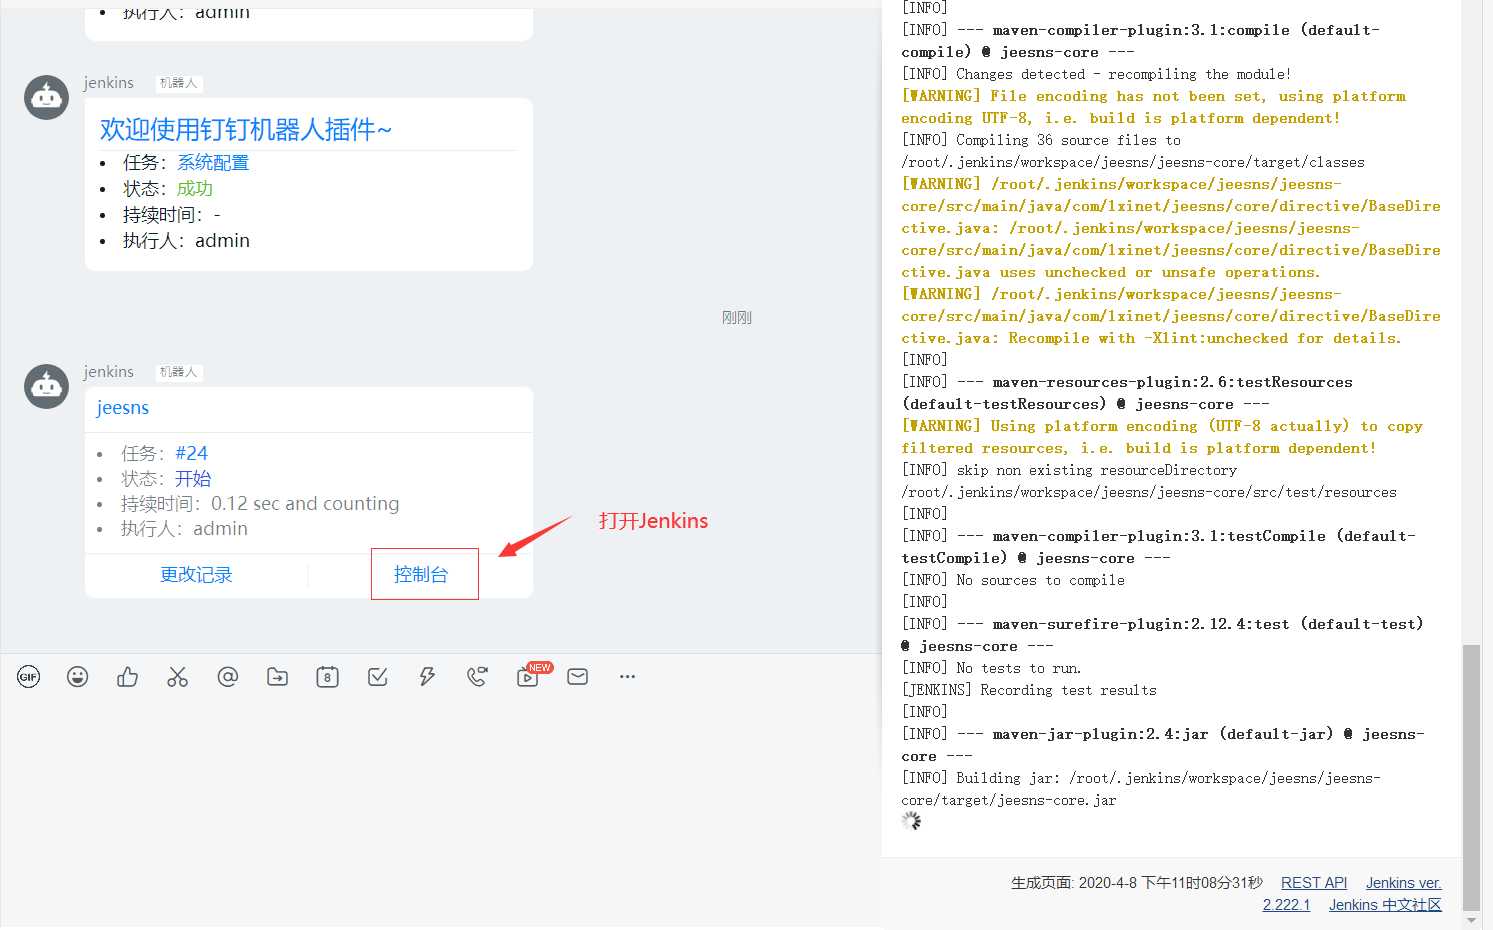Send a thumbs-up like
The width and height of the screenshot is (1493, 930).
128,677
